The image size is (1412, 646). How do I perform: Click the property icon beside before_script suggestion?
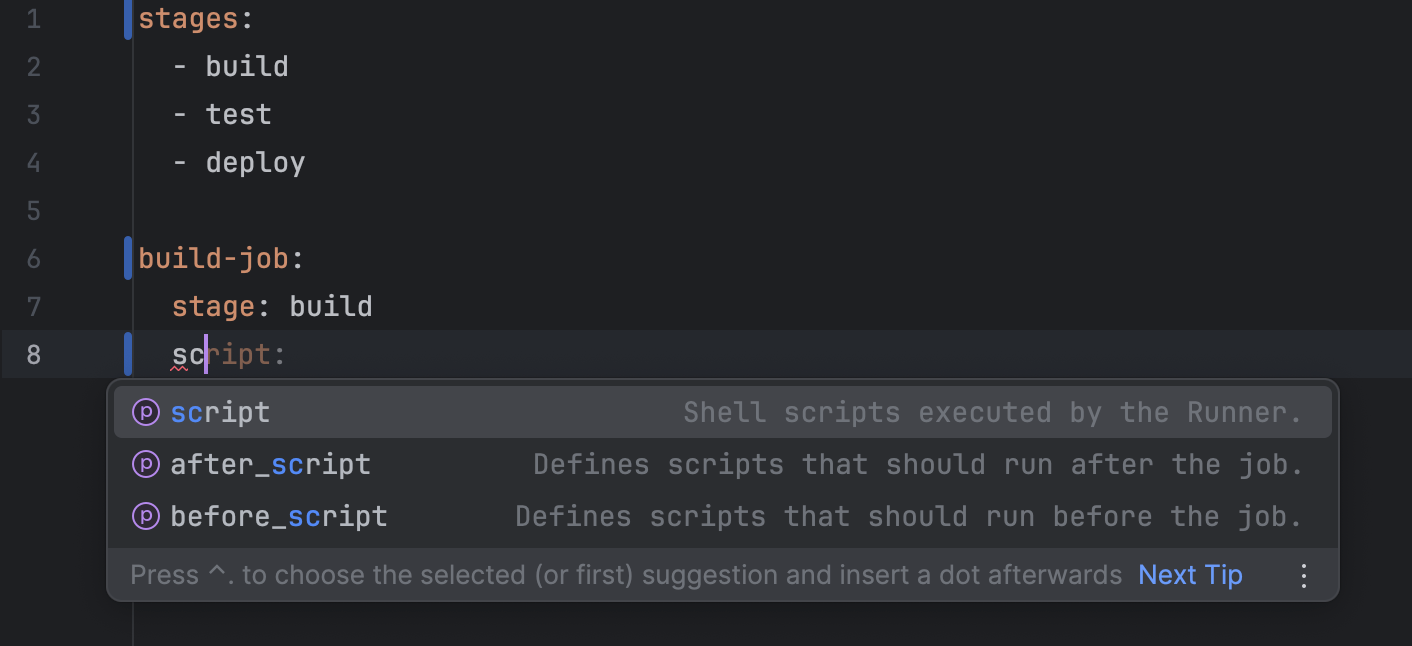(146, 516)
